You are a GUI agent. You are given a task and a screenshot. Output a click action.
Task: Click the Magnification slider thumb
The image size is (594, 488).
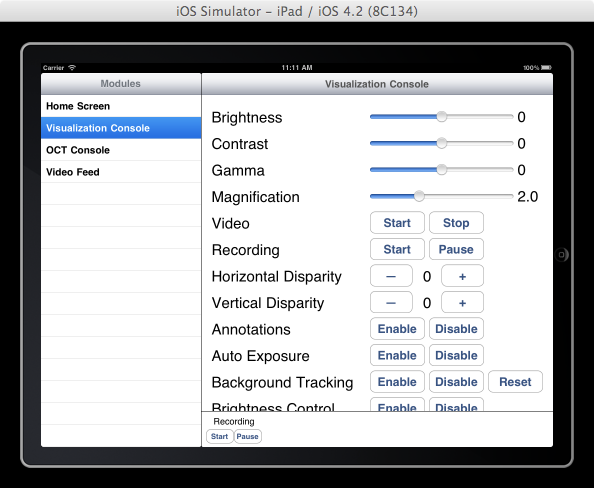[419, 196]
